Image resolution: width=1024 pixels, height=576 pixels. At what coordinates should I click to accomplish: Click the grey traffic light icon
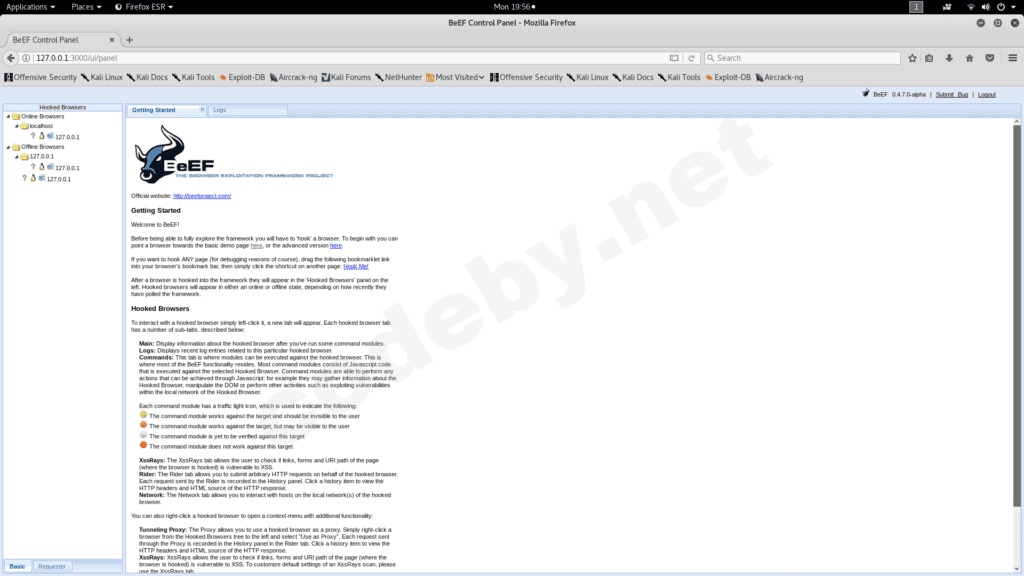click(x=143, y=435)
